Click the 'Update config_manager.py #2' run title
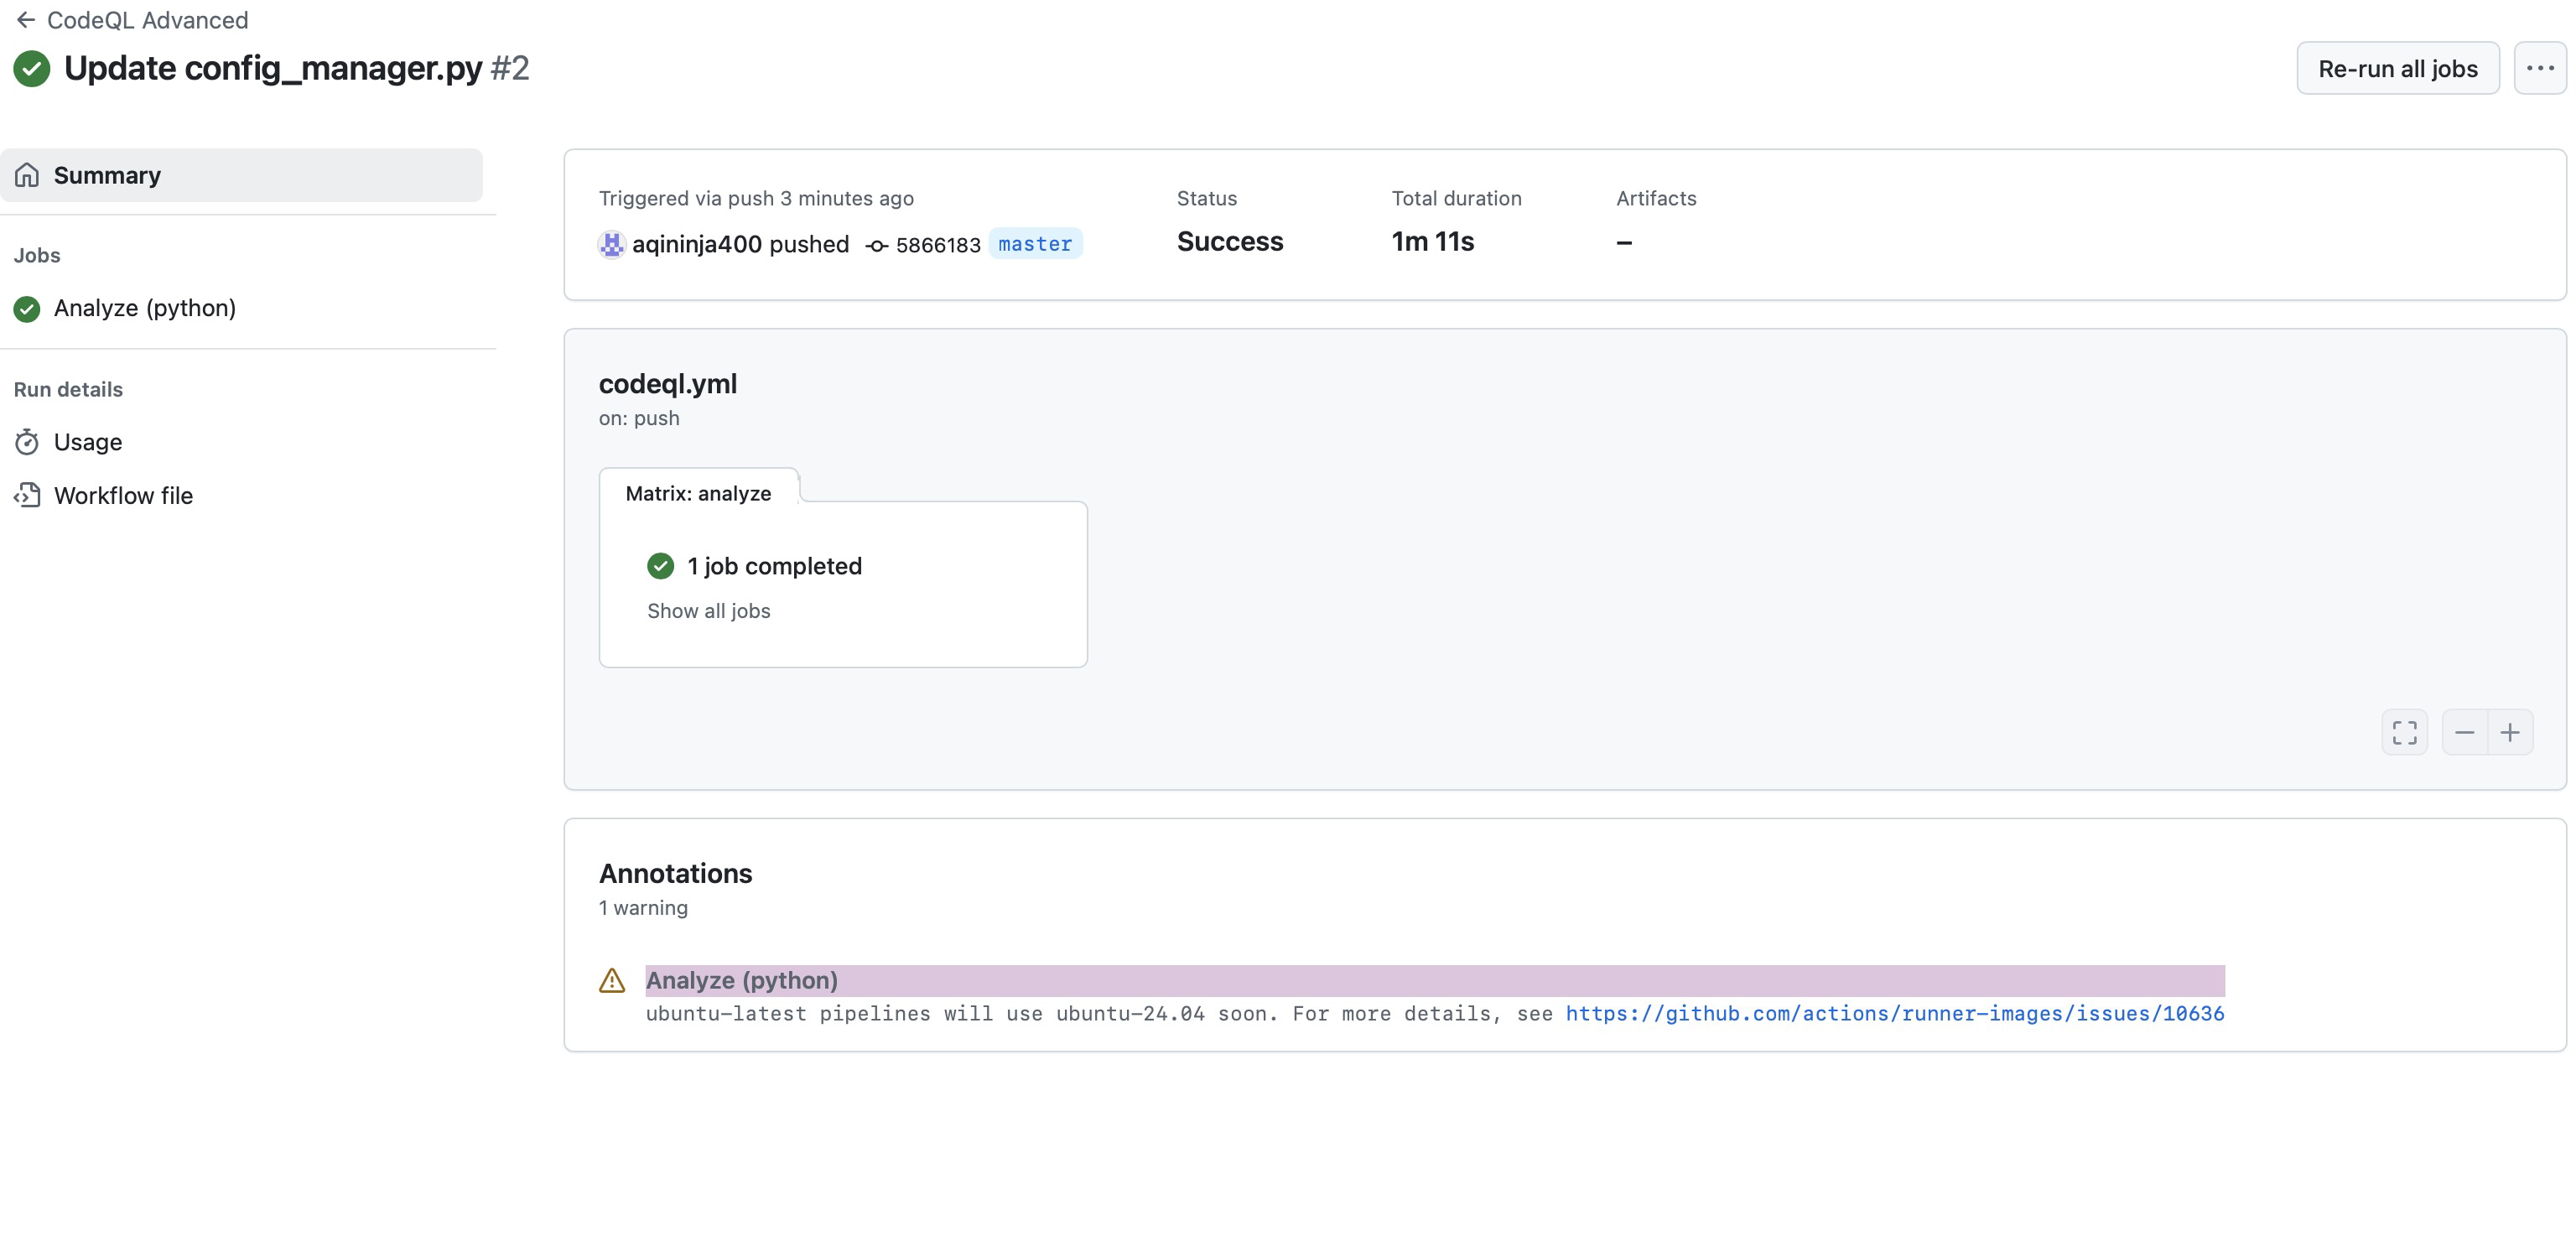2576x1236 pixels. (296, 69)
